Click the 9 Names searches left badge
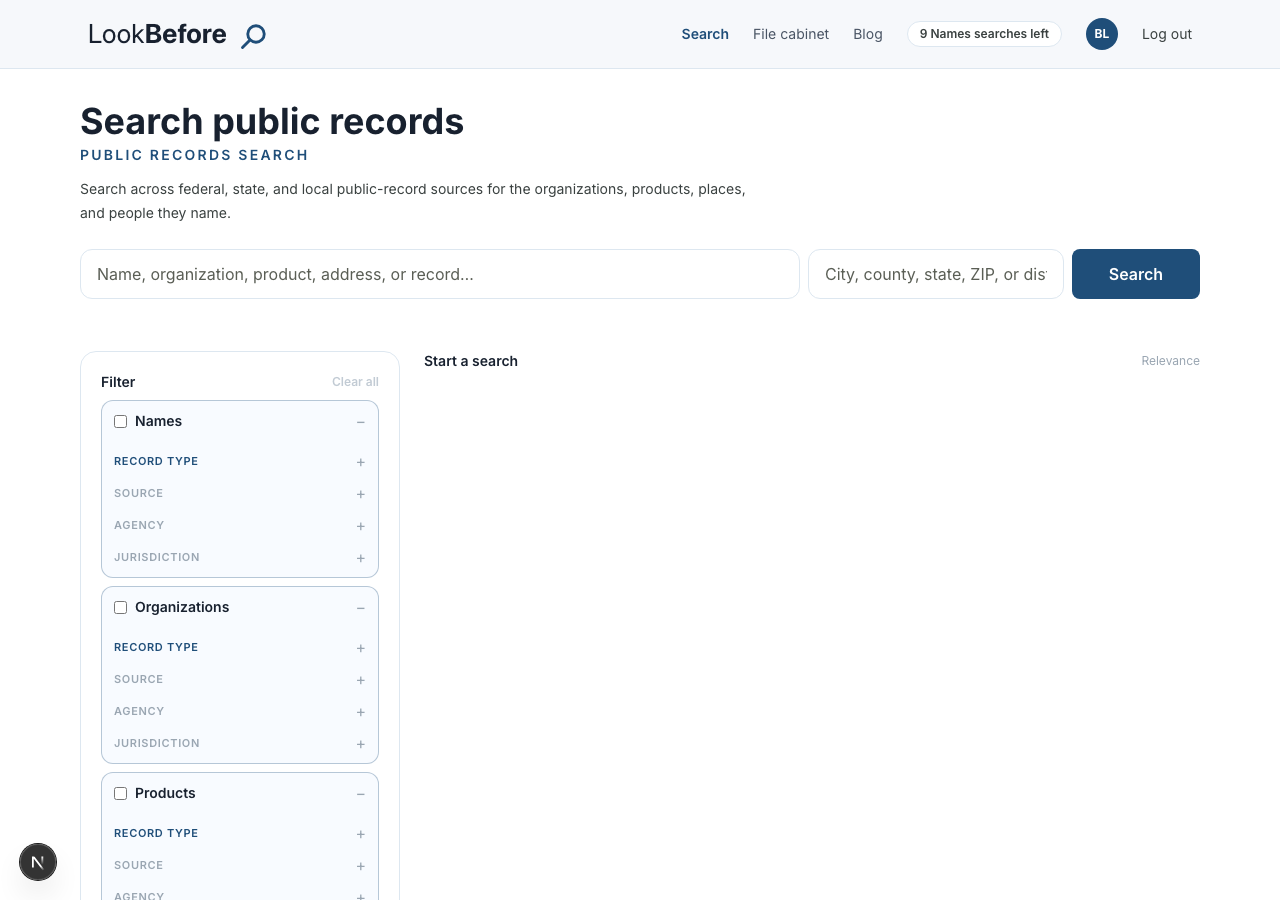The image size is (1280, 900). coord(984,34)
